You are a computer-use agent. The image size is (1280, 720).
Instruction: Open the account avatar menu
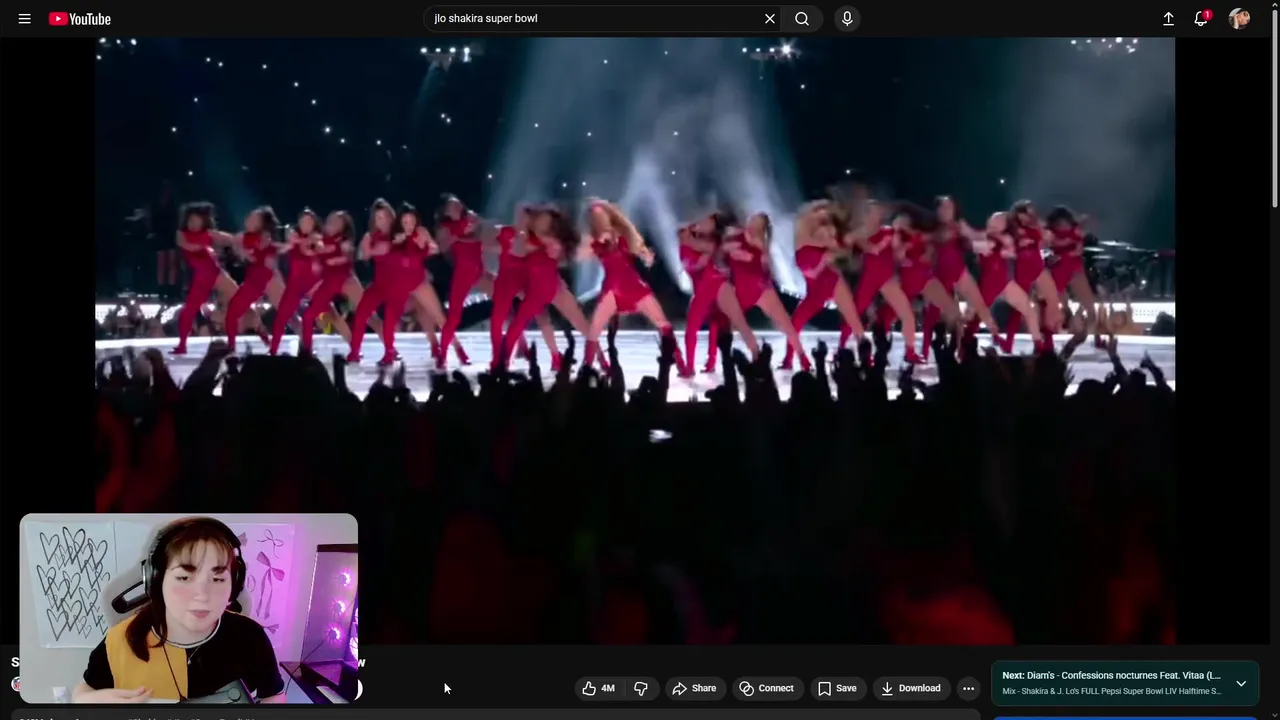coord(1239,19)
